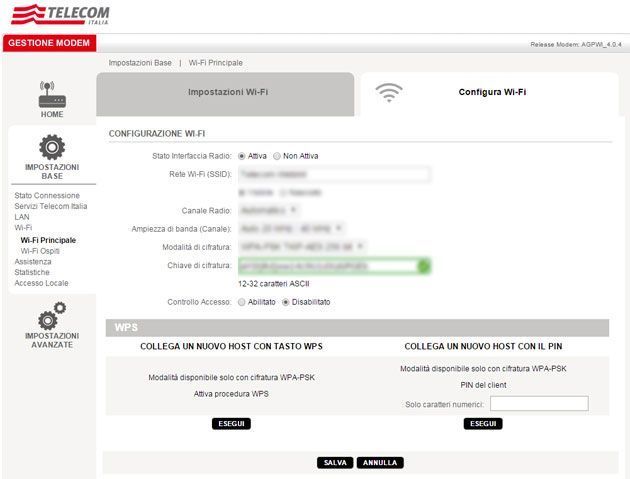Click ESEGUI under the WPS button section
This screenshot has height=479, width=630.
pyautogui.click(x=231, y=424)
